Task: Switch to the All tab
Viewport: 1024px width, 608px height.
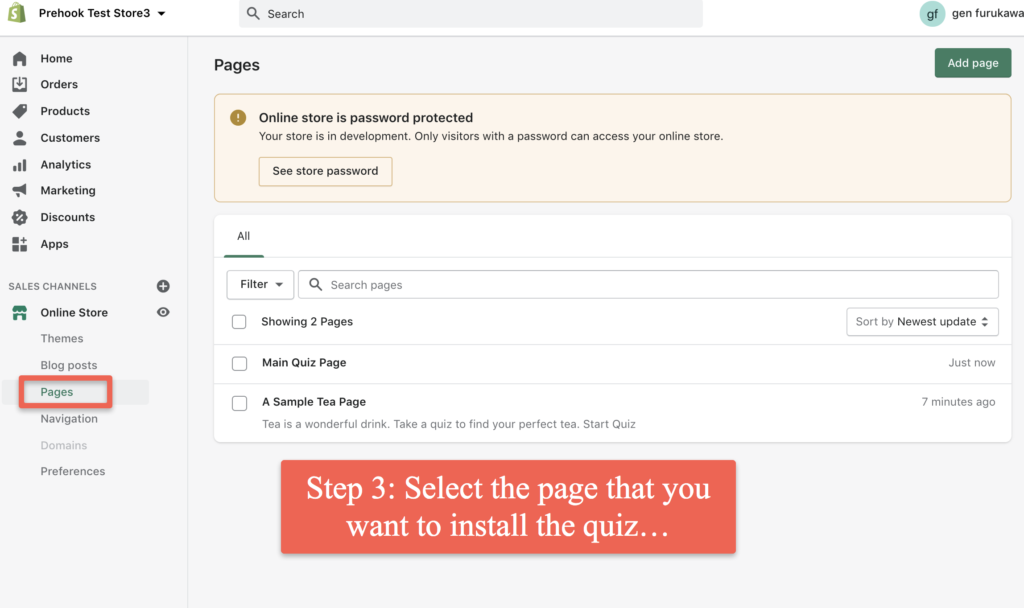Action: pos(244,236)
